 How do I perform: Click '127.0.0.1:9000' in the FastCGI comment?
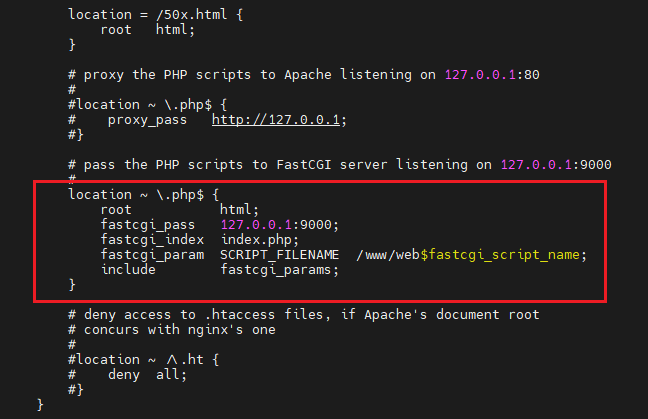[x=556, y=165]
